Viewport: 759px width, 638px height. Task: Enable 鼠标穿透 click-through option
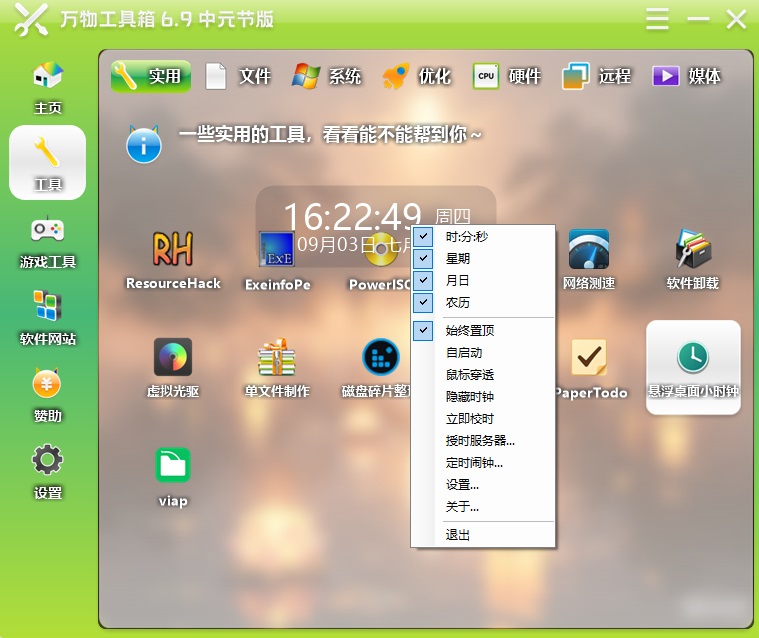[483, 375]
